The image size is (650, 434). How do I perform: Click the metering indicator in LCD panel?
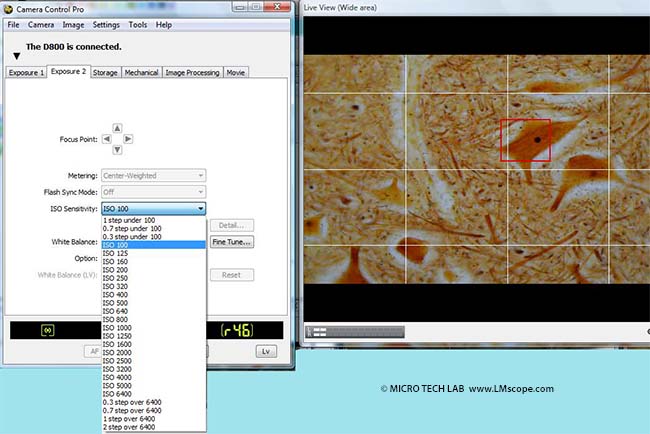click(48, 330)
